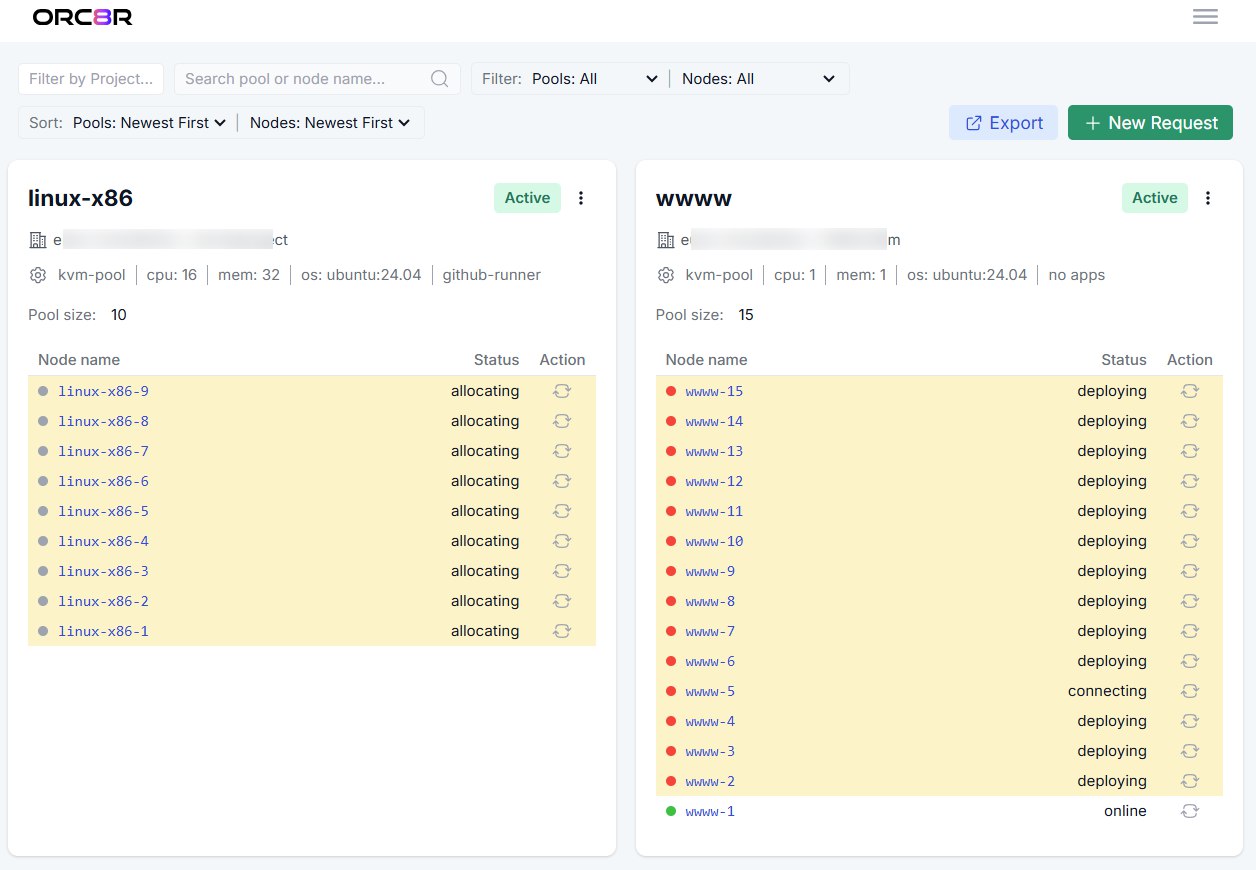Open node link linux-x86-9

coord(103,391)
